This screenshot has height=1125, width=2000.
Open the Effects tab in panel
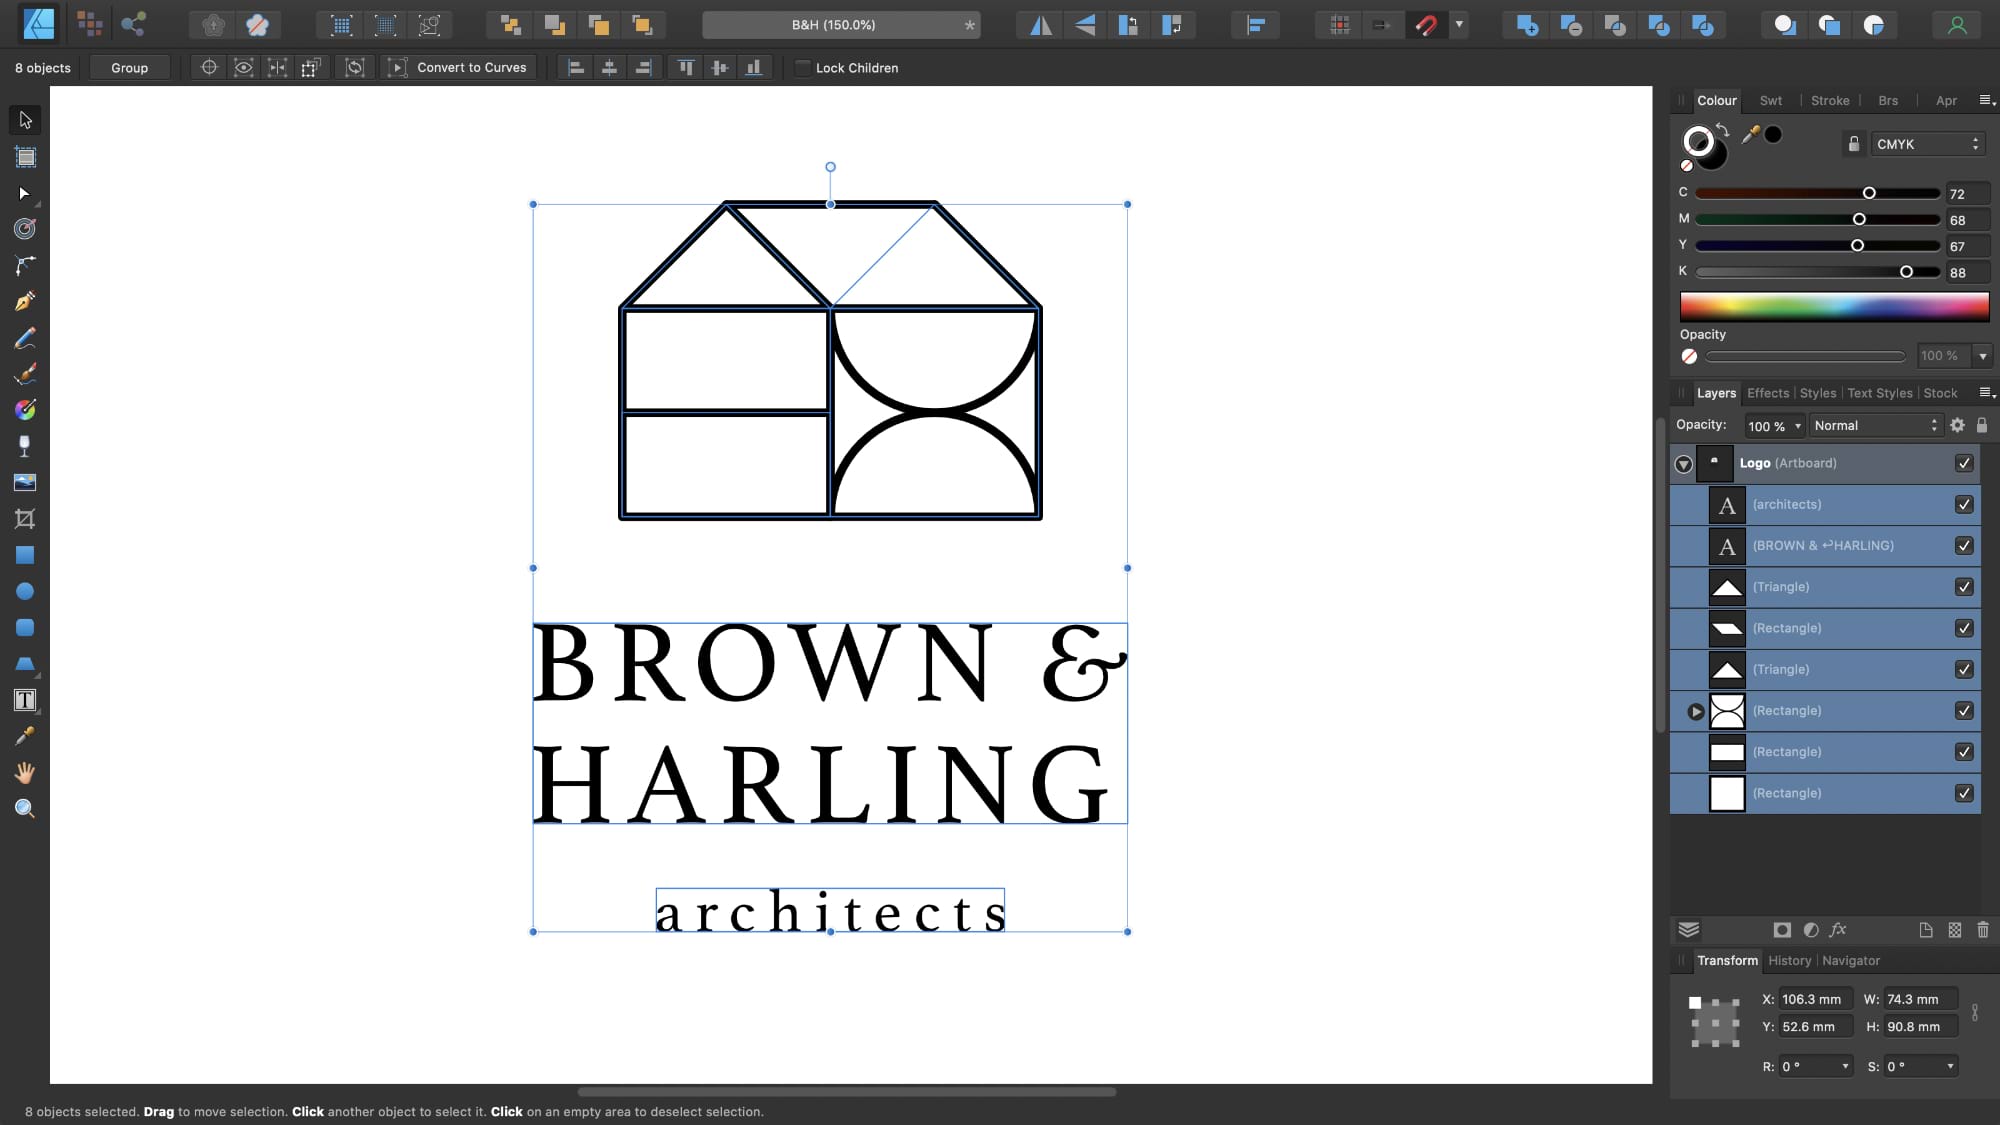pyautogui.click(x=1768, y=393)
